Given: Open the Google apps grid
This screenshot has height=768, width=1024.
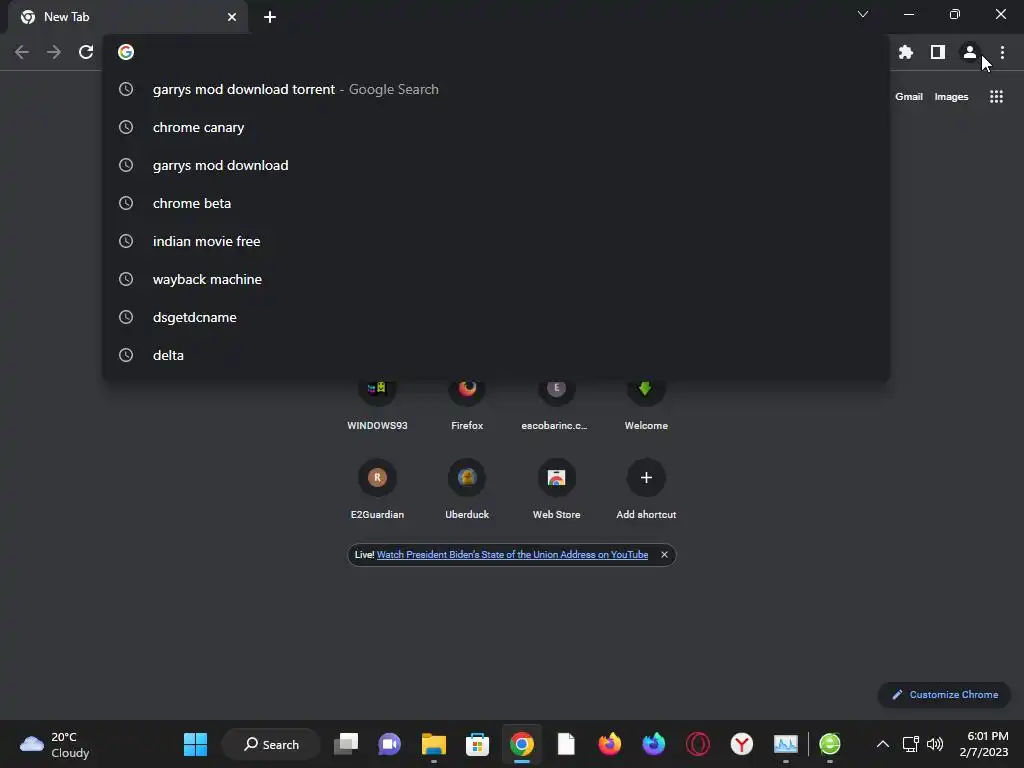Looking at the screenshot, I should coord(996,97).
